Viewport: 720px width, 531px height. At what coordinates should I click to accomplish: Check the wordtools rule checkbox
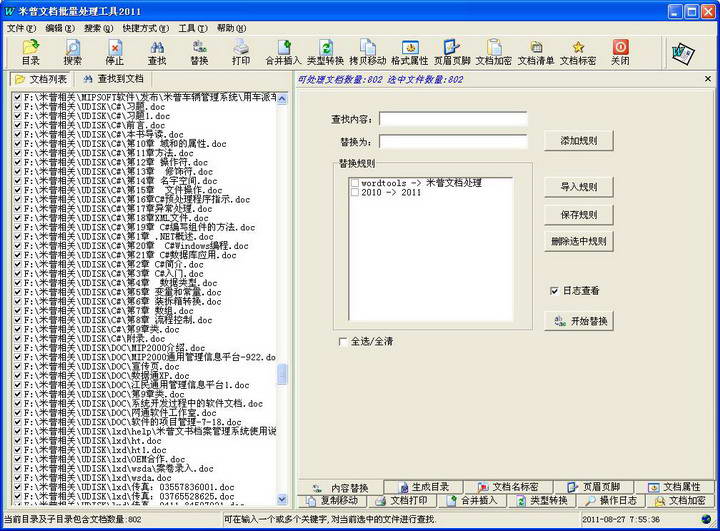click(x=354, y=183)
